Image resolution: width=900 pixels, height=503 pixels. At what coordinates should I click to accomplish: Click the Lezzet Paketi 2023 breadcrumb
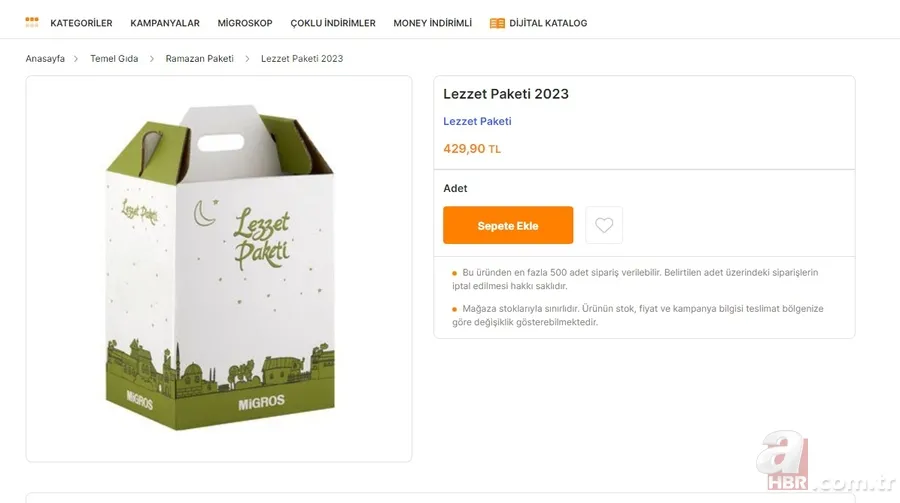point(302,59)
